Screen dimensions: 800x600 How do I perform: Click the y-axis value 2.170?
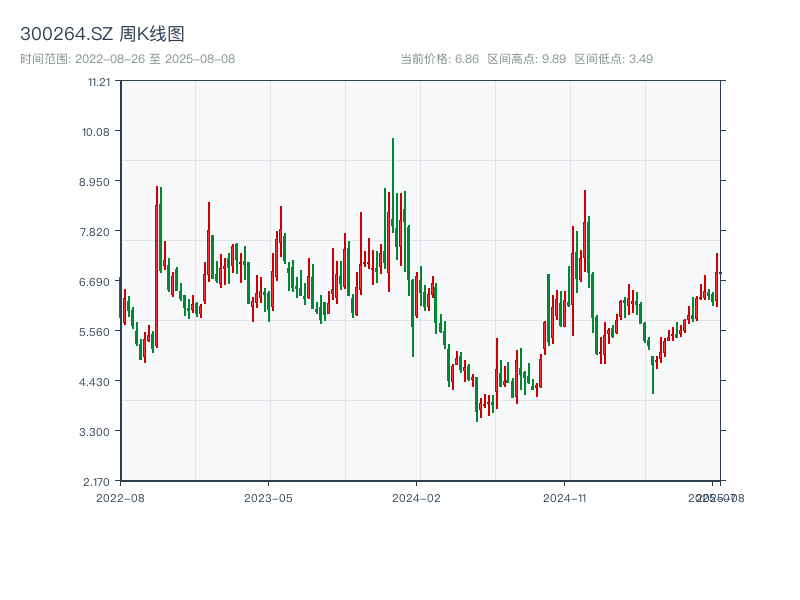(x=96, y=482)
